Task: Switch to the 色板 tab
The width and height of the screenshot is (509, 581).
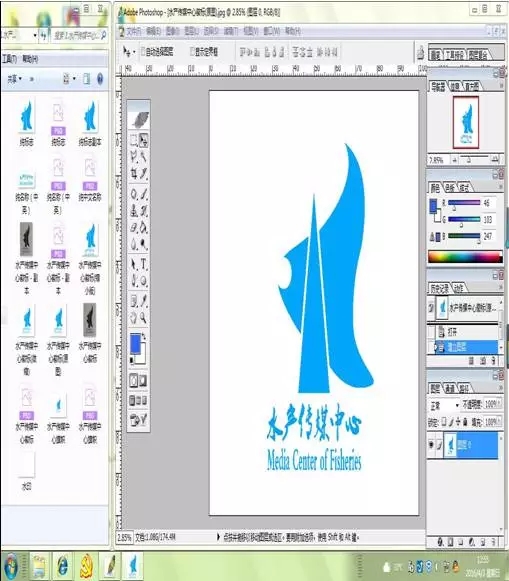Action: click(450, 187)
